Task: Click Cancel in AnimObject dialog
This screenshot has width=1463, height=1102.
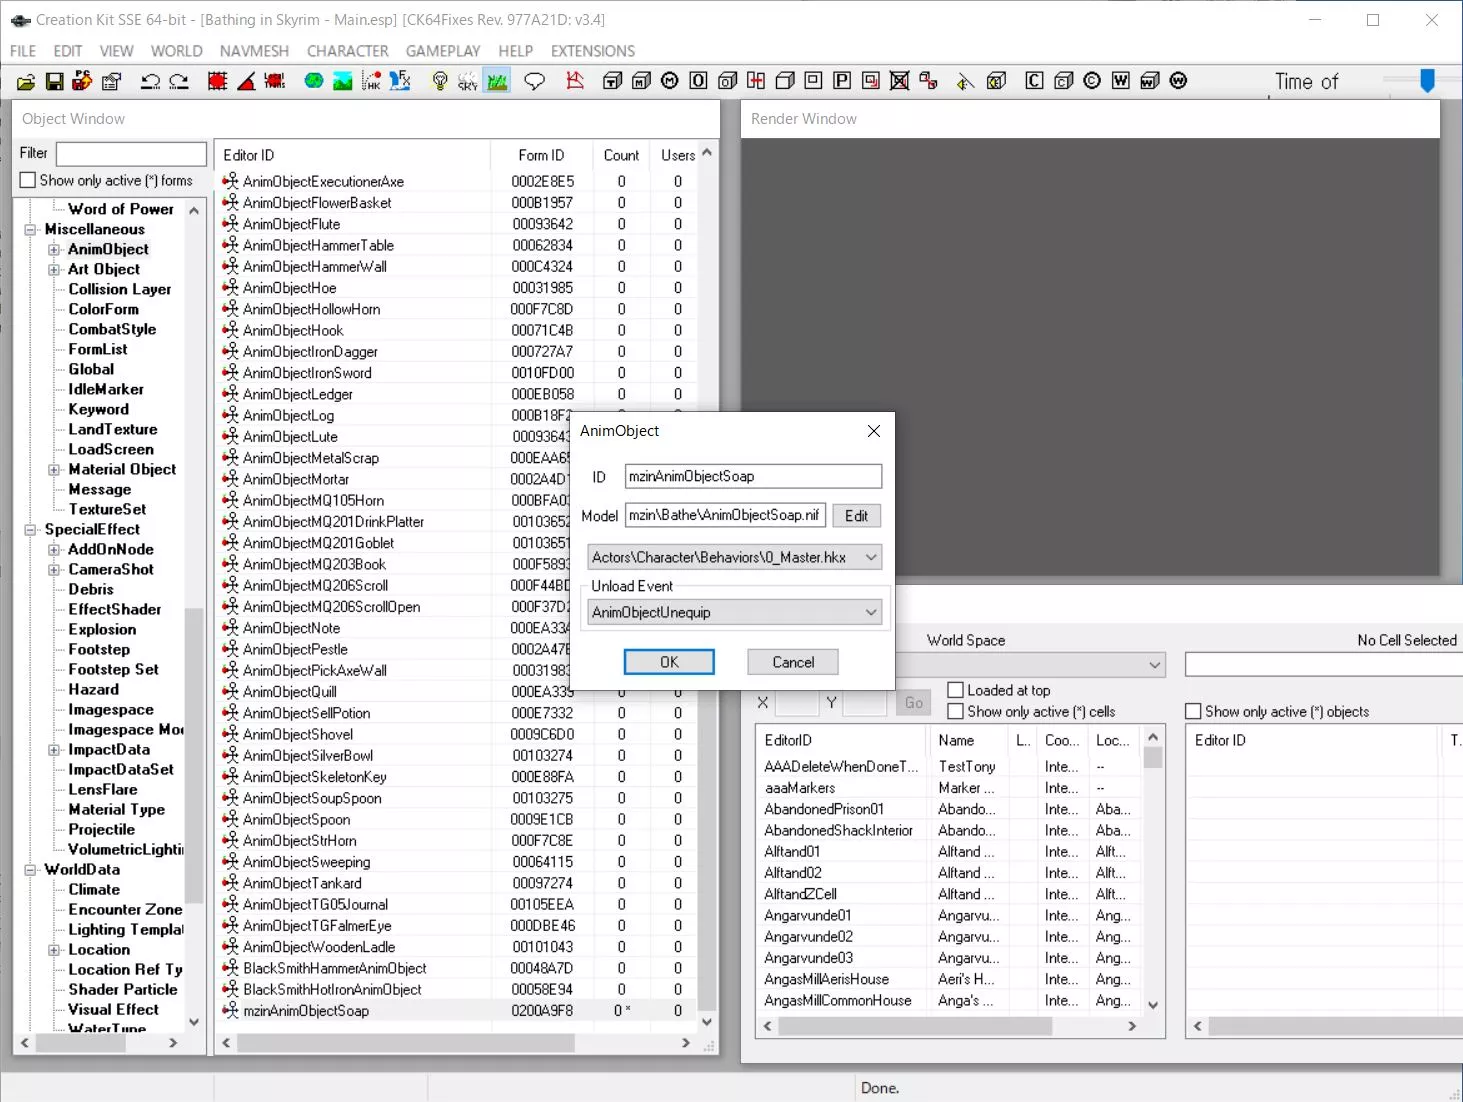Action: coord(793,662)
